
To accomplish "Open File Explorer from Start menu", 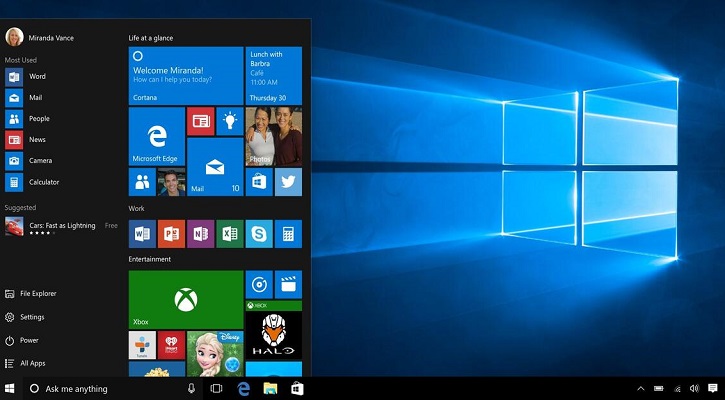I will [x=31, y=294].
